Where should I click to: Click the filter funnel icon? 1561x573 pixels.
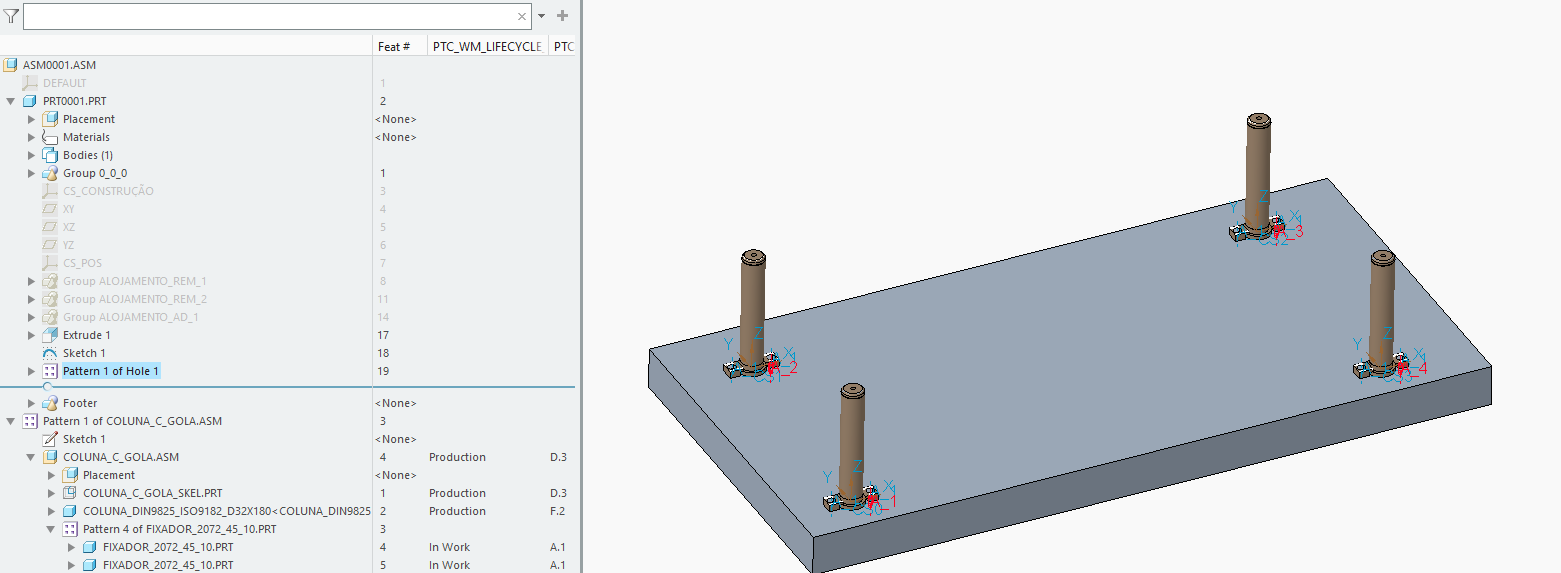pyautogui.click(x=11, y=16)
